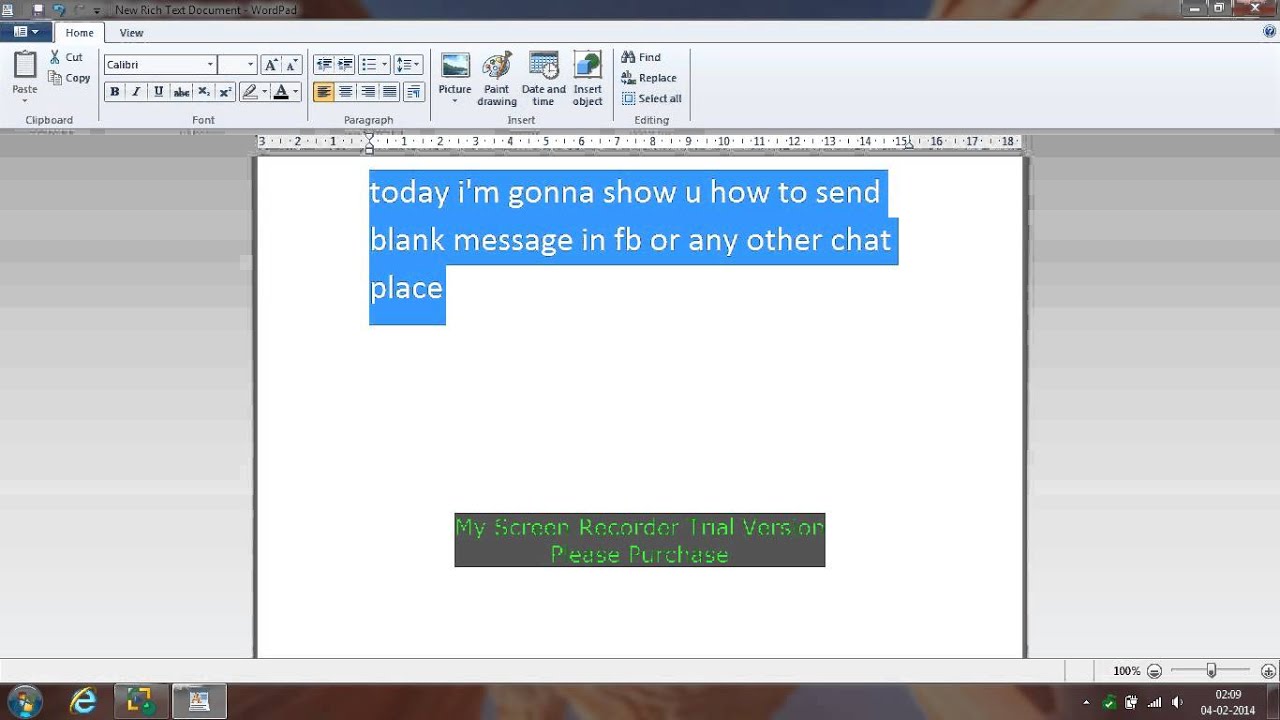
Task: Copy the selected text
Action: click(x=70, y=78)
